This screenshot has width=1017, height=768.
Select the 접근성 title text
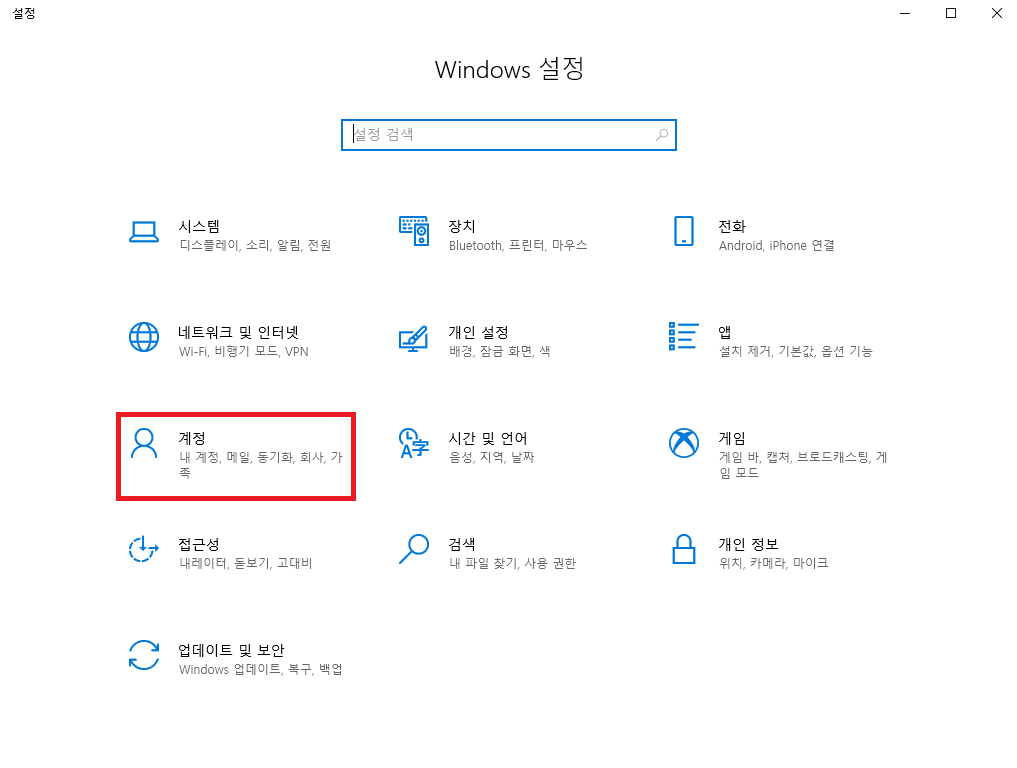(199, 544)
